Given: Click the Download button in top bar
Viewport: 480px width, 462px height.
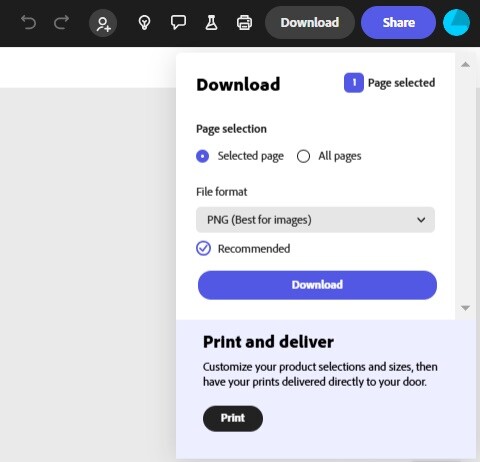Looking at the screenshot, I should point(310,23).
